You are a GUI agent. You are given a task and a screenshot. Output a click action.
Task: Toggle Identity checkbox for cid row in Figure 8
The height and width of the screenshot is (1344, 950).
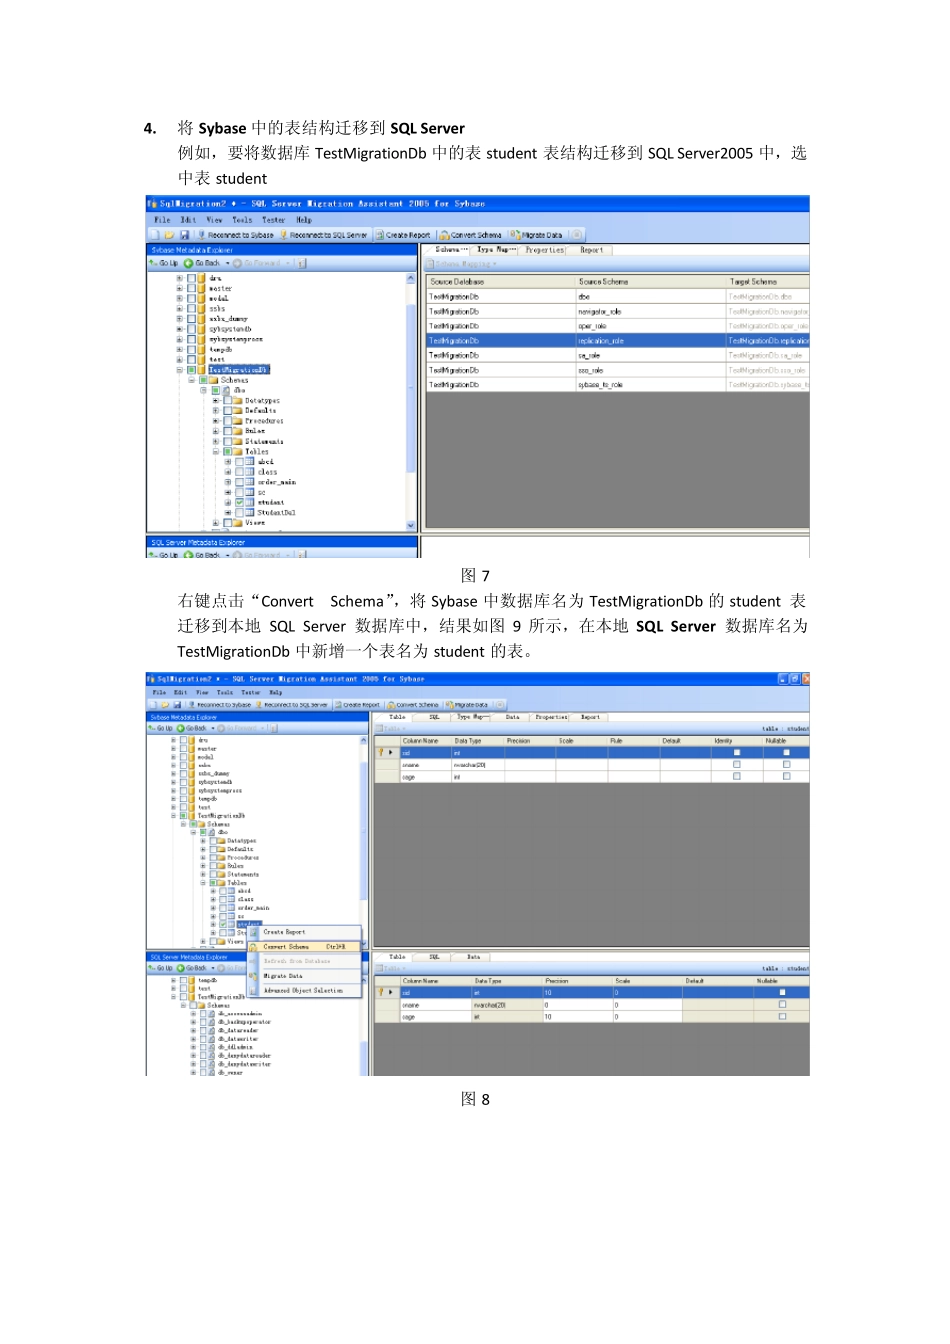[x=737, y=753]
